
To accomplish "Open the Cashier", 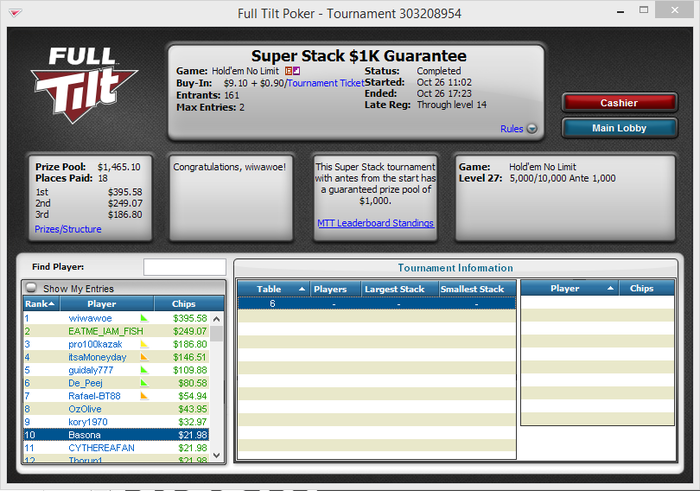I will (619, 103).
